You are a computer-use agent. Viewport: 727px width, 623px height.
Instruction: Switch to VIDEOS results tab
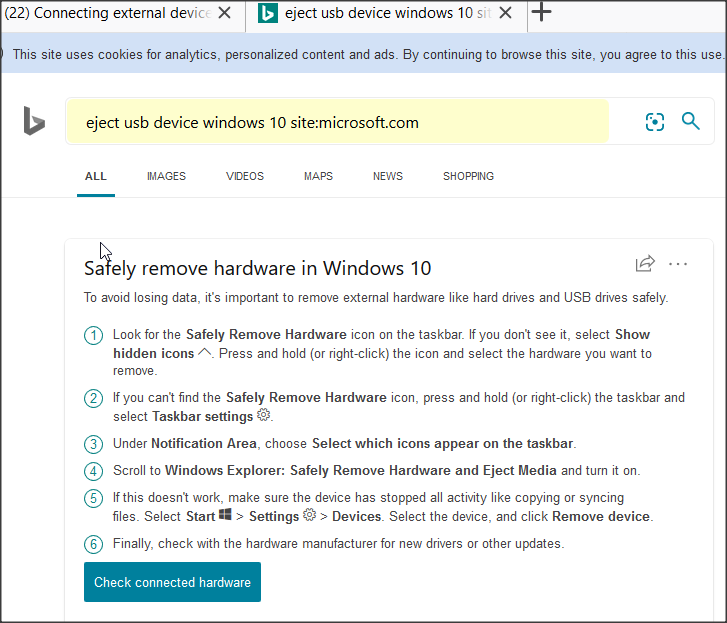click(245, 176)
